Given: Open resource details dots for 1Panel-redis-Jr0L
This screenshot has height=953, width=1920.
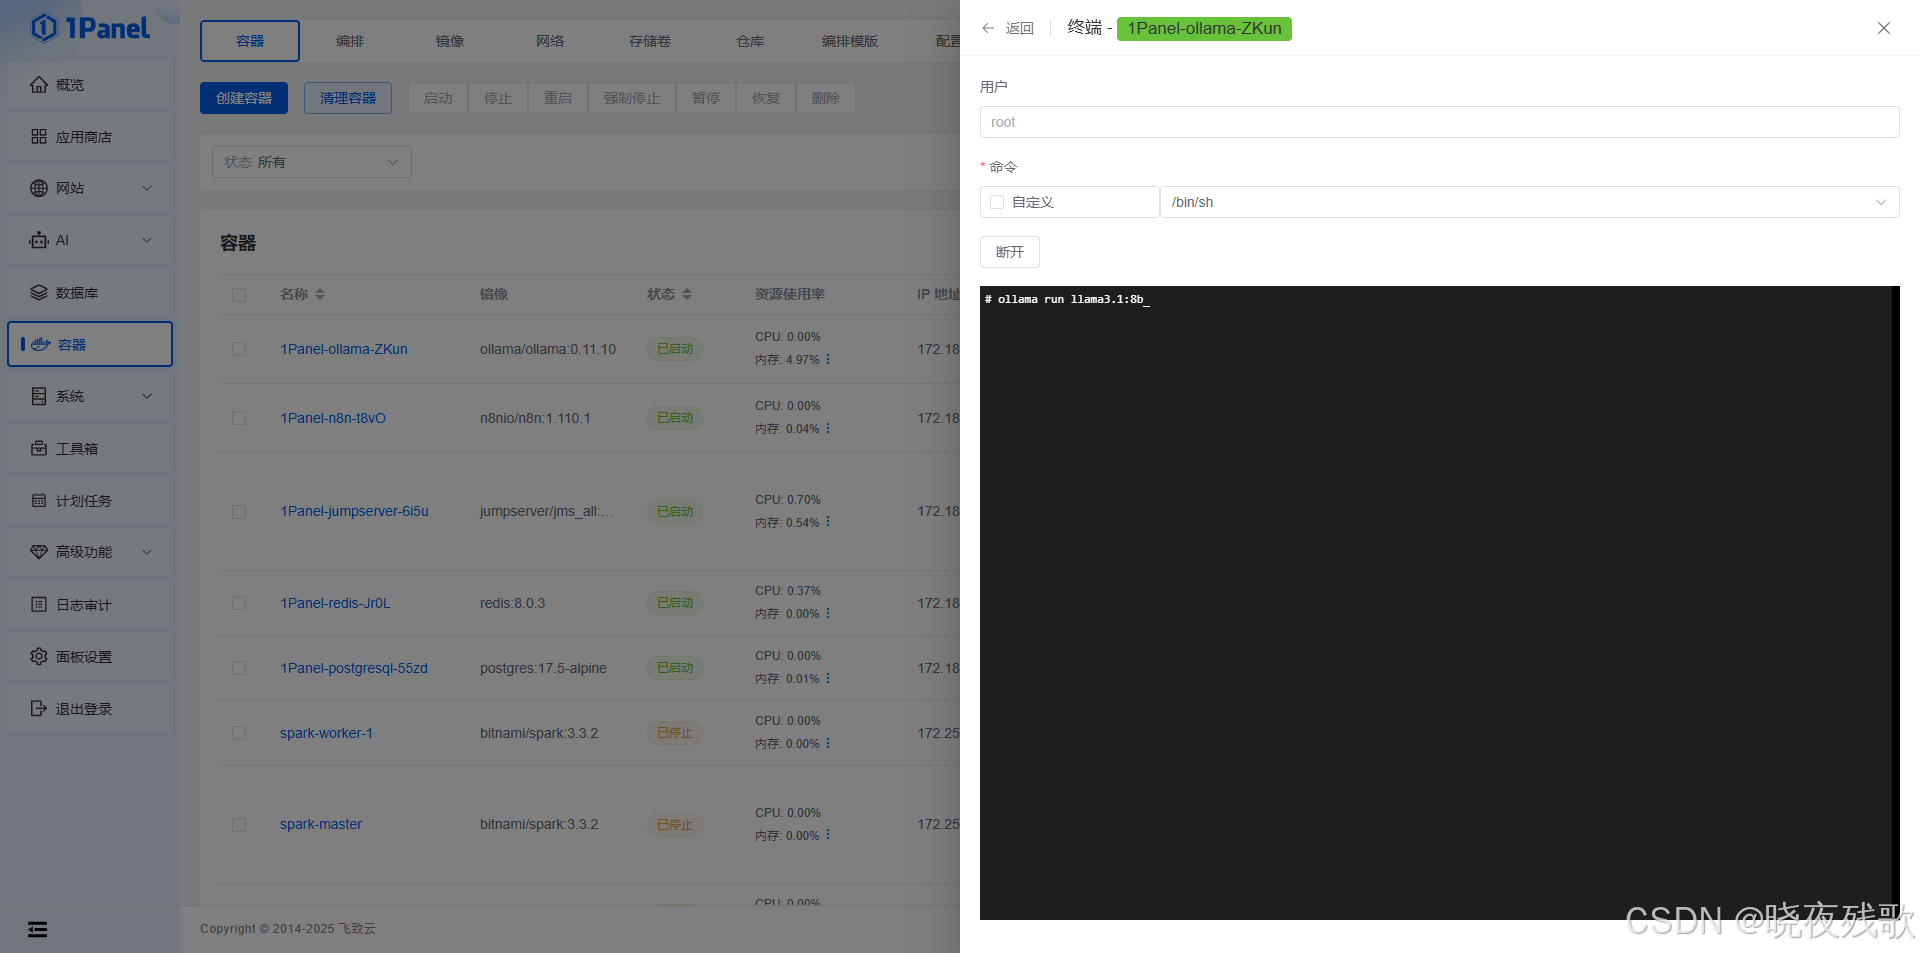Looking at the screenshot, I should pyautogui.click(x=828, y=613).
